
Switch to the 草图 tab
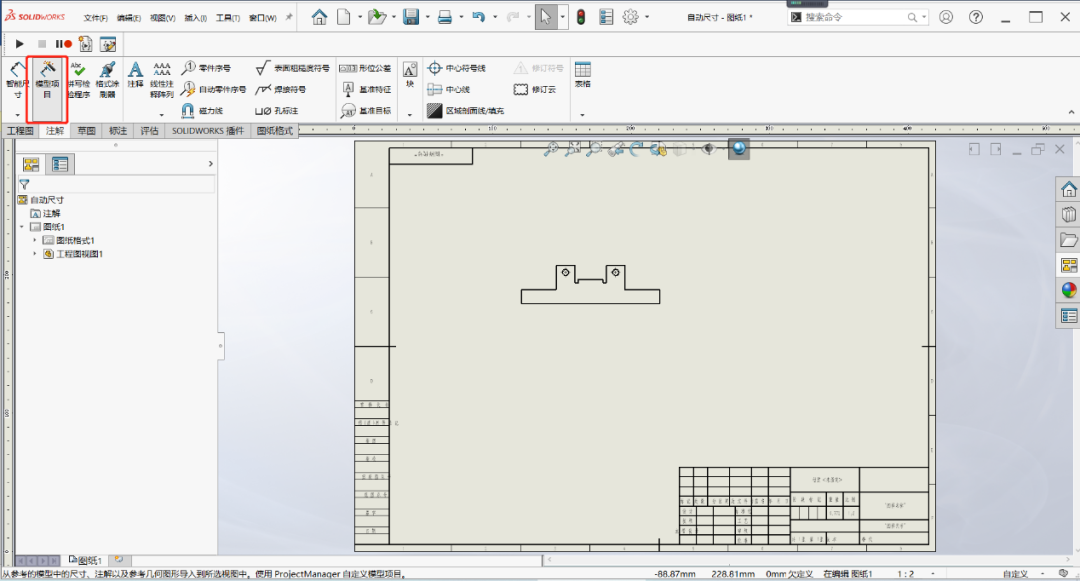[x=86, y=131]
